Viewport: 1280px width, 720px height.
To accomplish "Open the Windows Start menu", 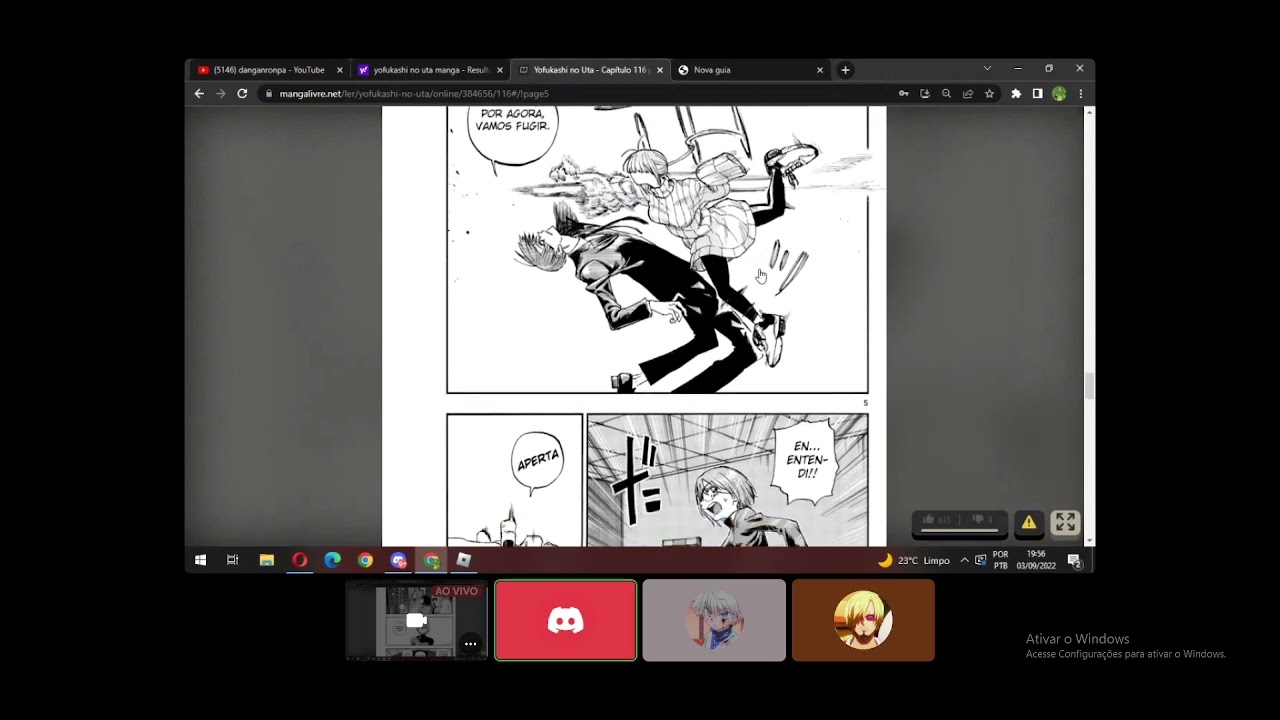I will [x=200, y=560].
